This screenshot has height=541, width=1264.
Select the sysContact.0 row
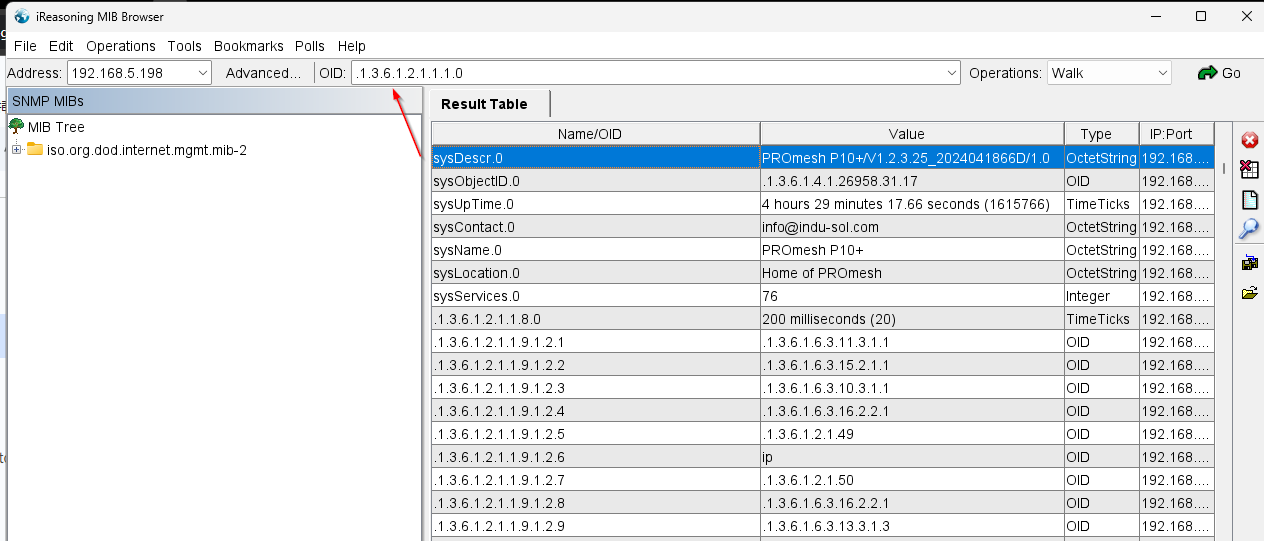coord(823,227)
